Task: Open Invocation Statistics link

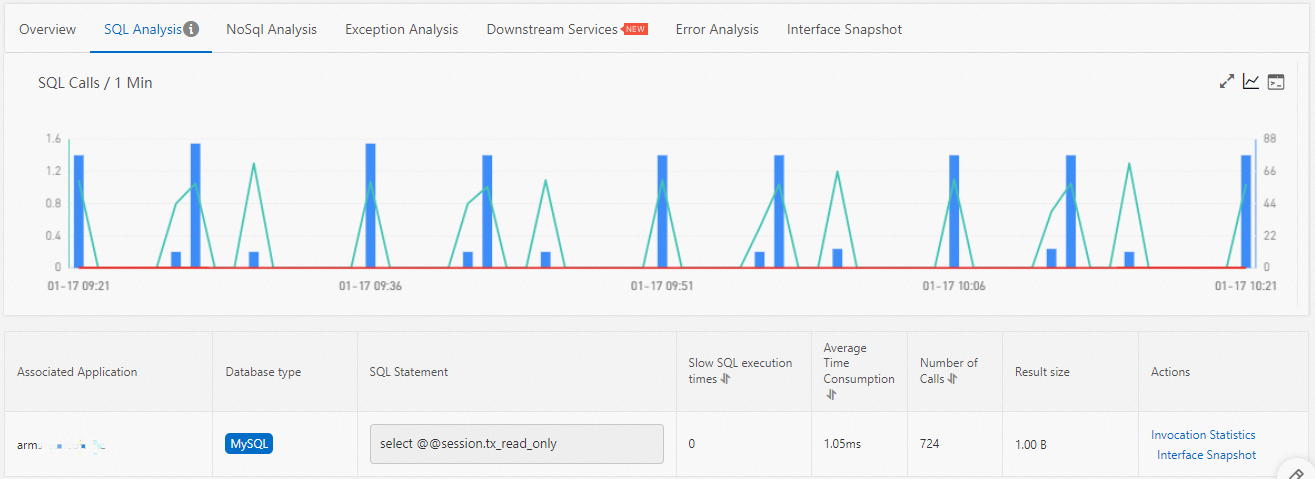Action: coord(1203,435)
